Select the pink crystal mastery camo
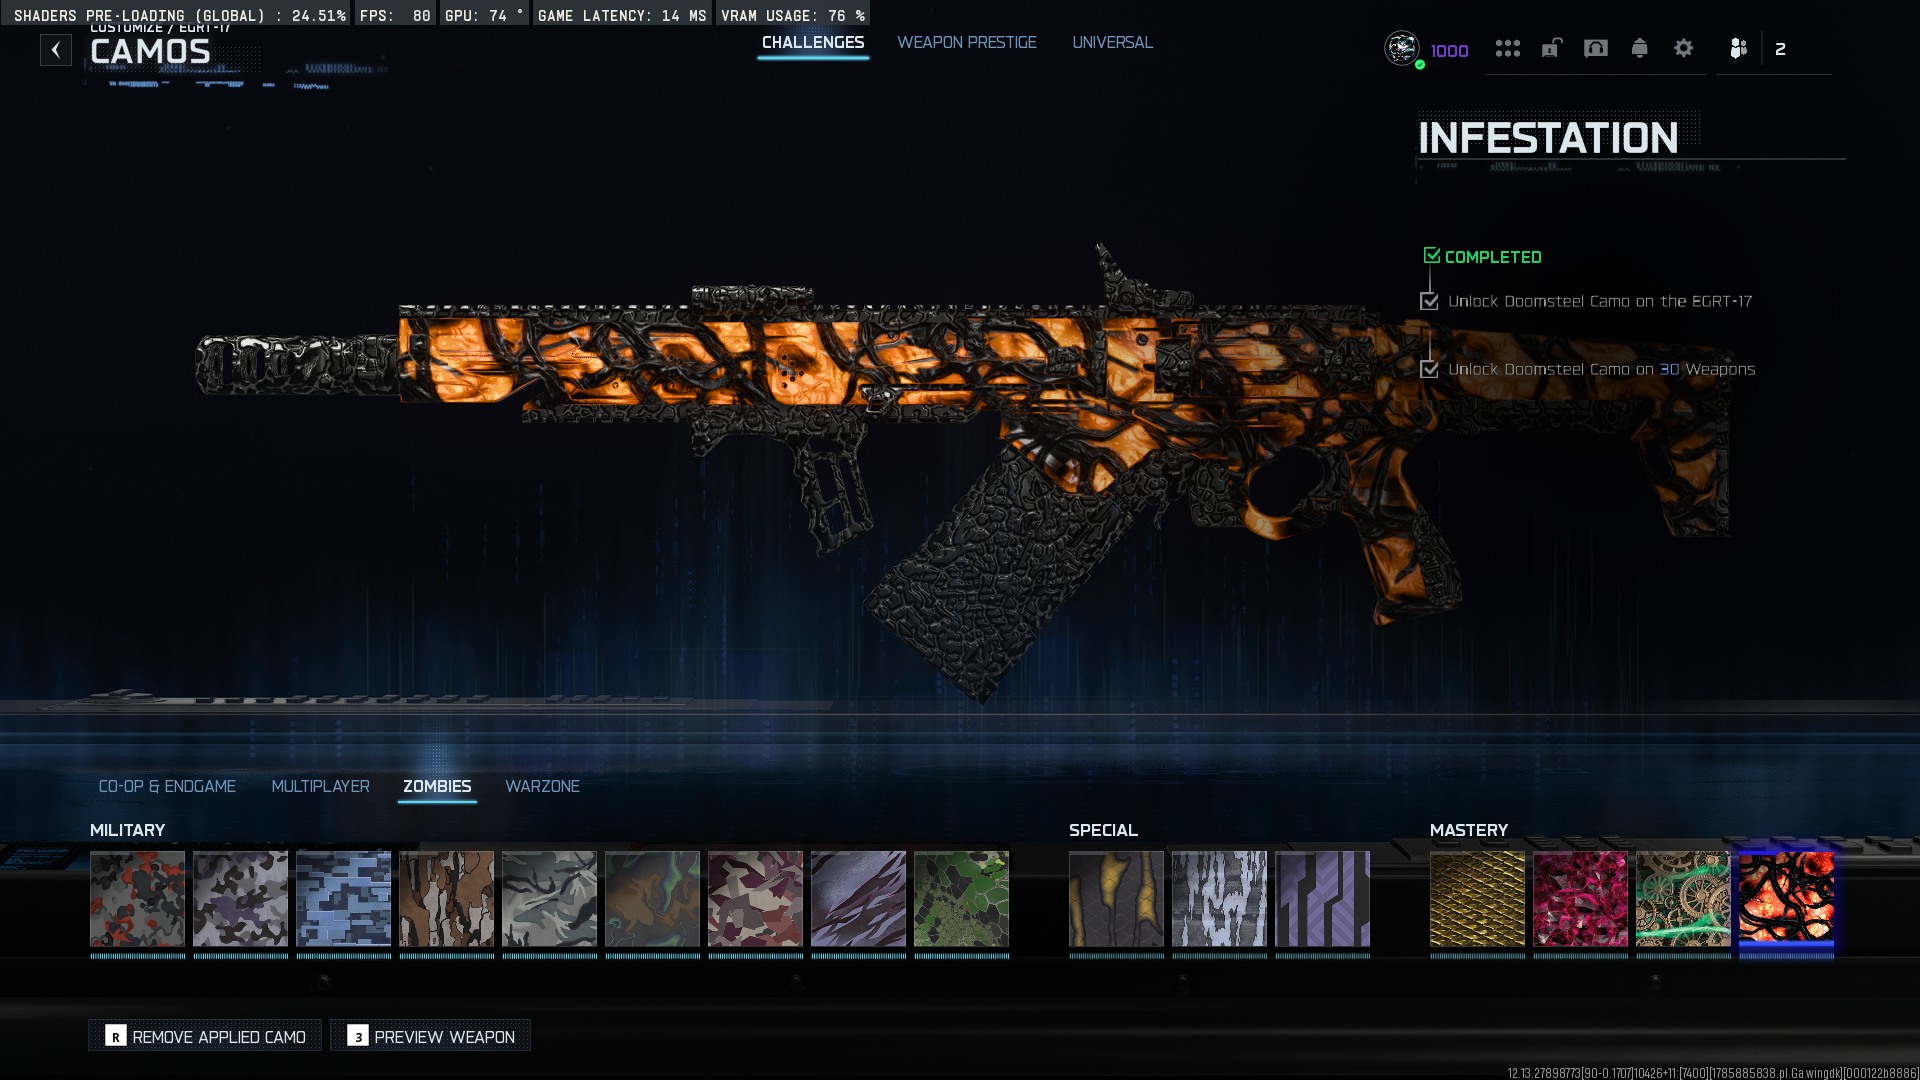Screen dimensions: 1920x1080 coord(1581,899)
